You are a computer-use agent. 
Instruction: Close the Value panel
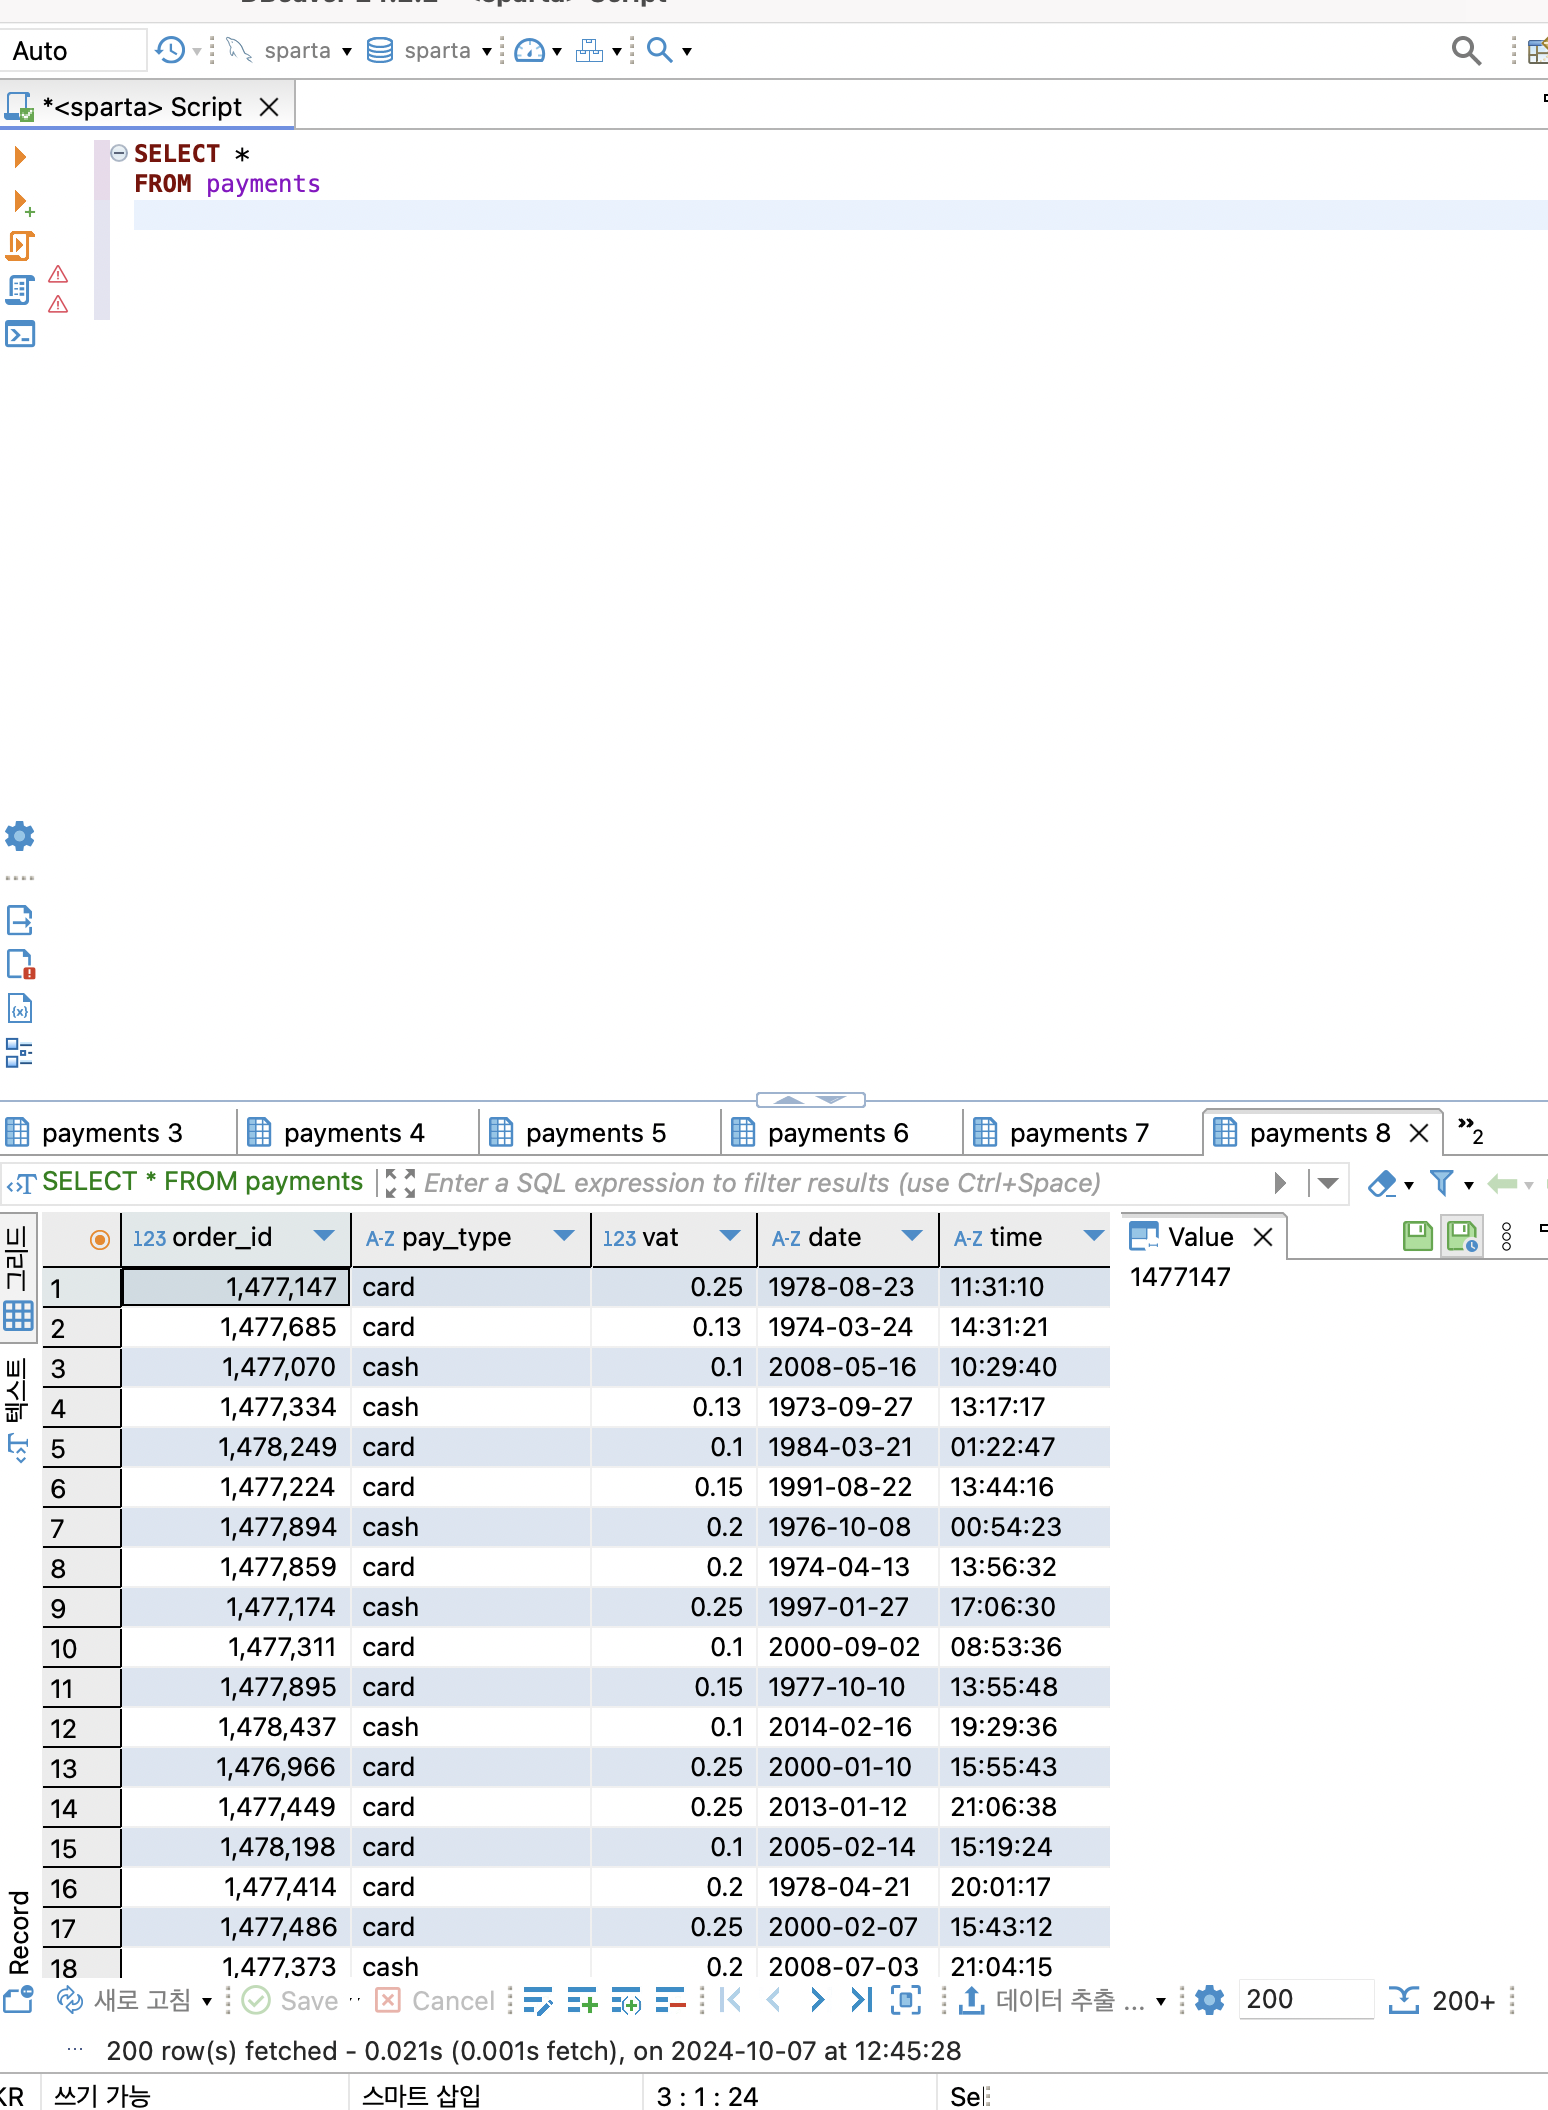pos(1263,1237)
